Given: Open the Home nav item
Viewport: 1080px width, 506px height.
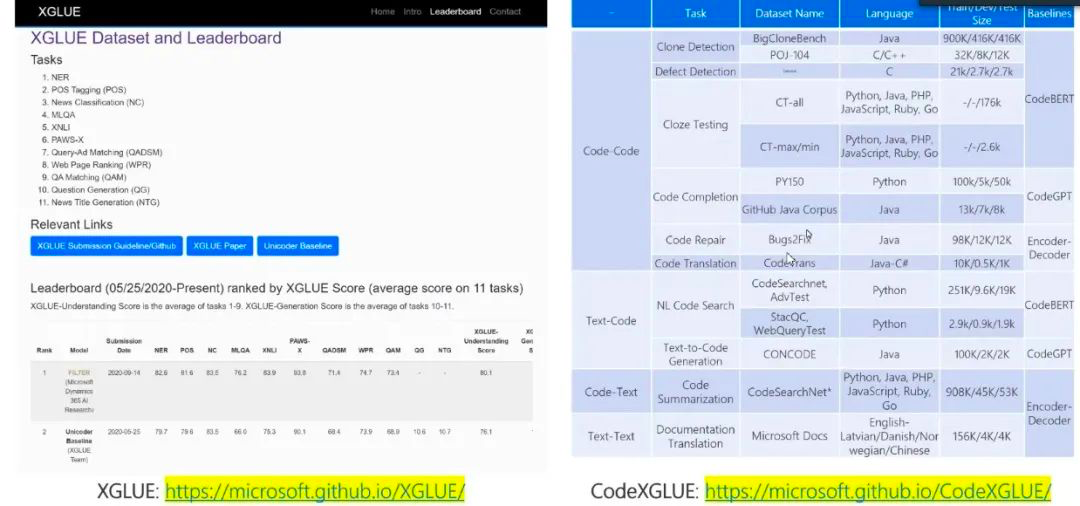Looking at the screenshot, I should (x=382, y=12).
